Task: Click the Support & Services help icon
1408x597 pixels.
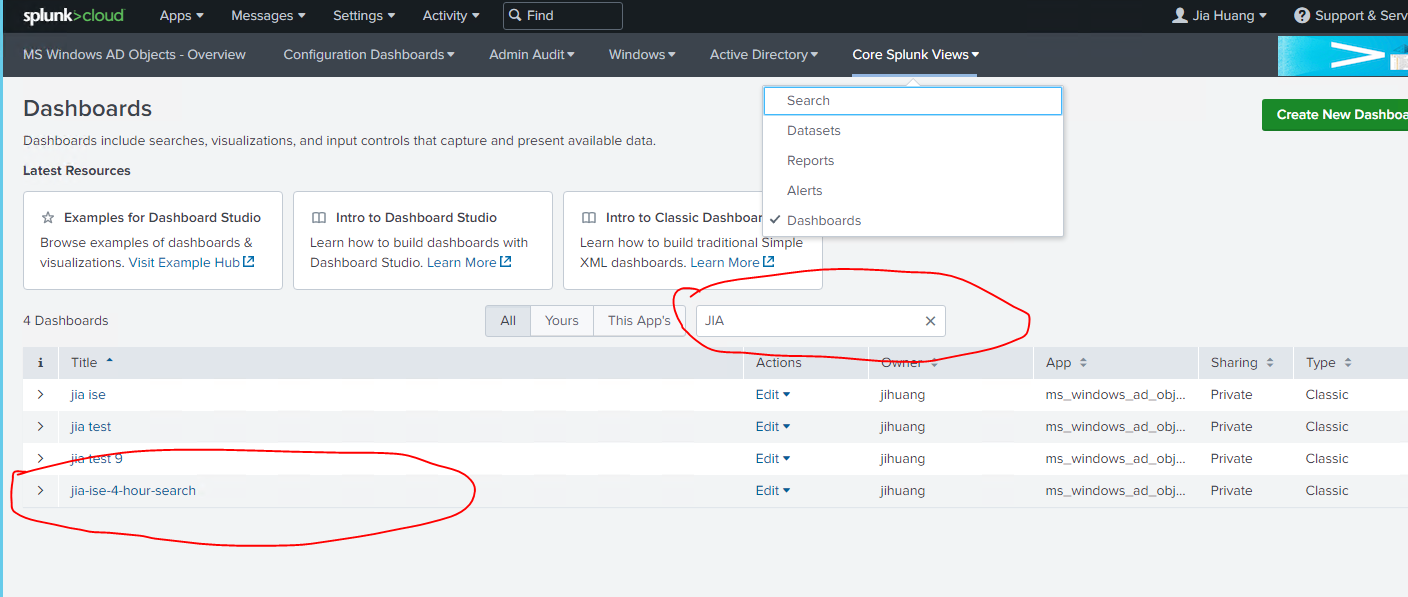Action: [x=1301, y=15]
